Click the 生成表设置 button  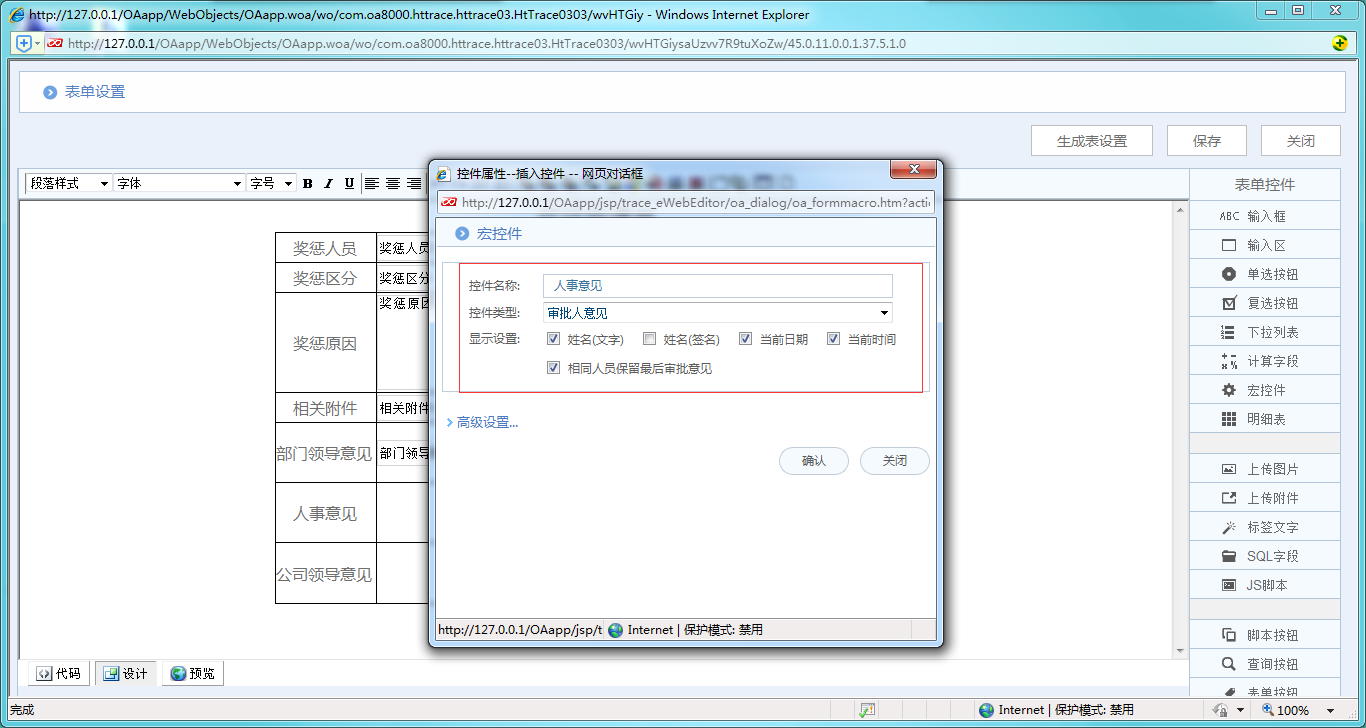pos(1091,141)
